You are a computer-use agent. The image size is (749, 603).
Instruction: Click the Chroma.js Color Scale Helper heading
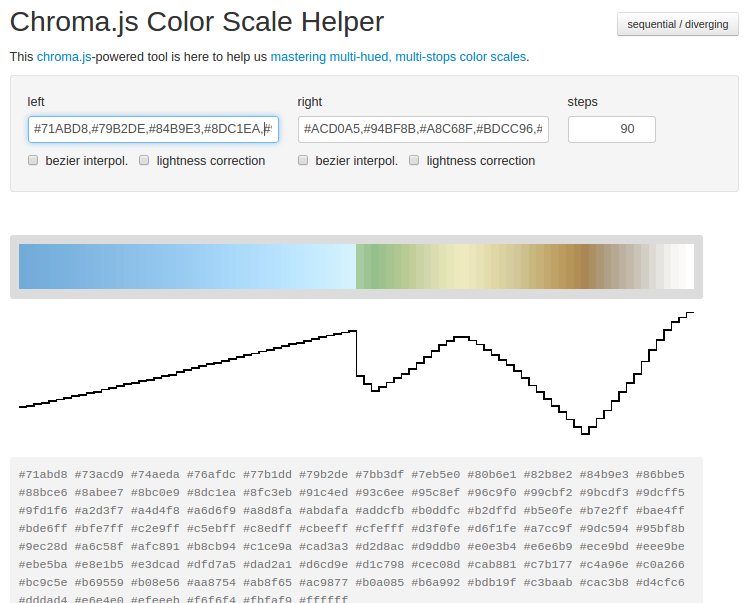point(197,22)
